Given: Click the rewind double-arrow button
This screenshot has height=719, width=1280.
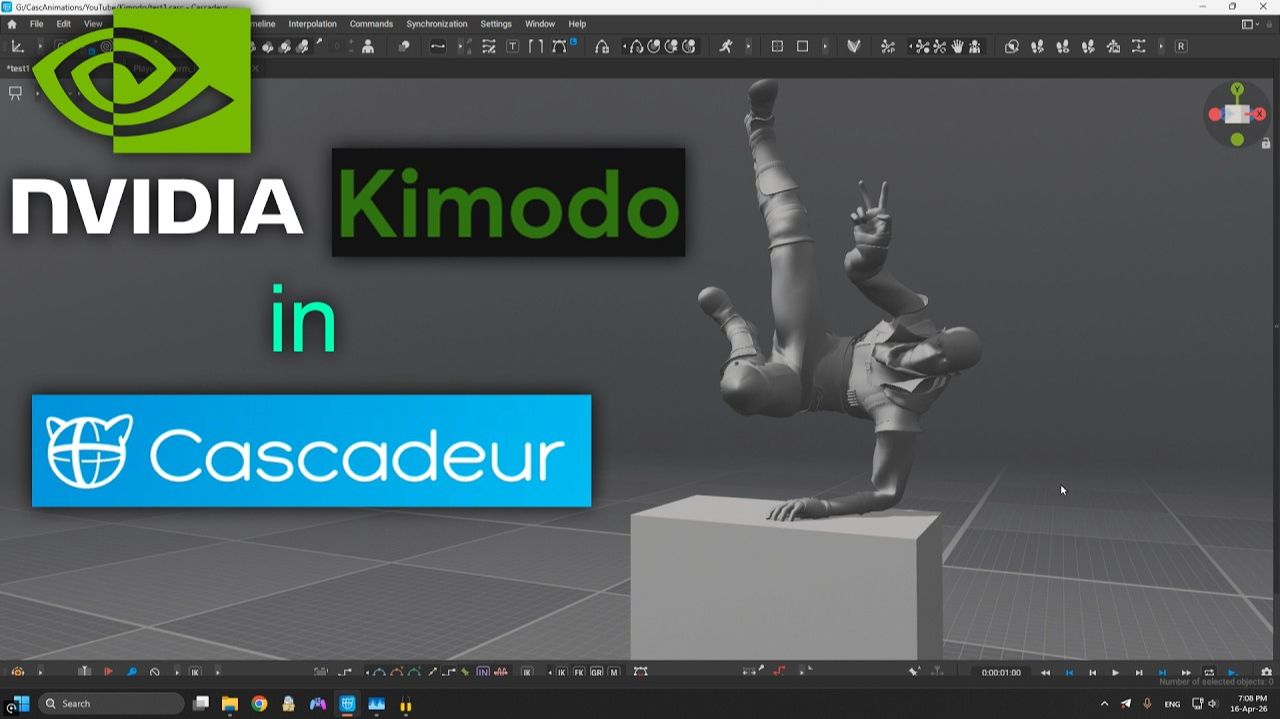Looking at the screenshot, I should [1045, 672].
